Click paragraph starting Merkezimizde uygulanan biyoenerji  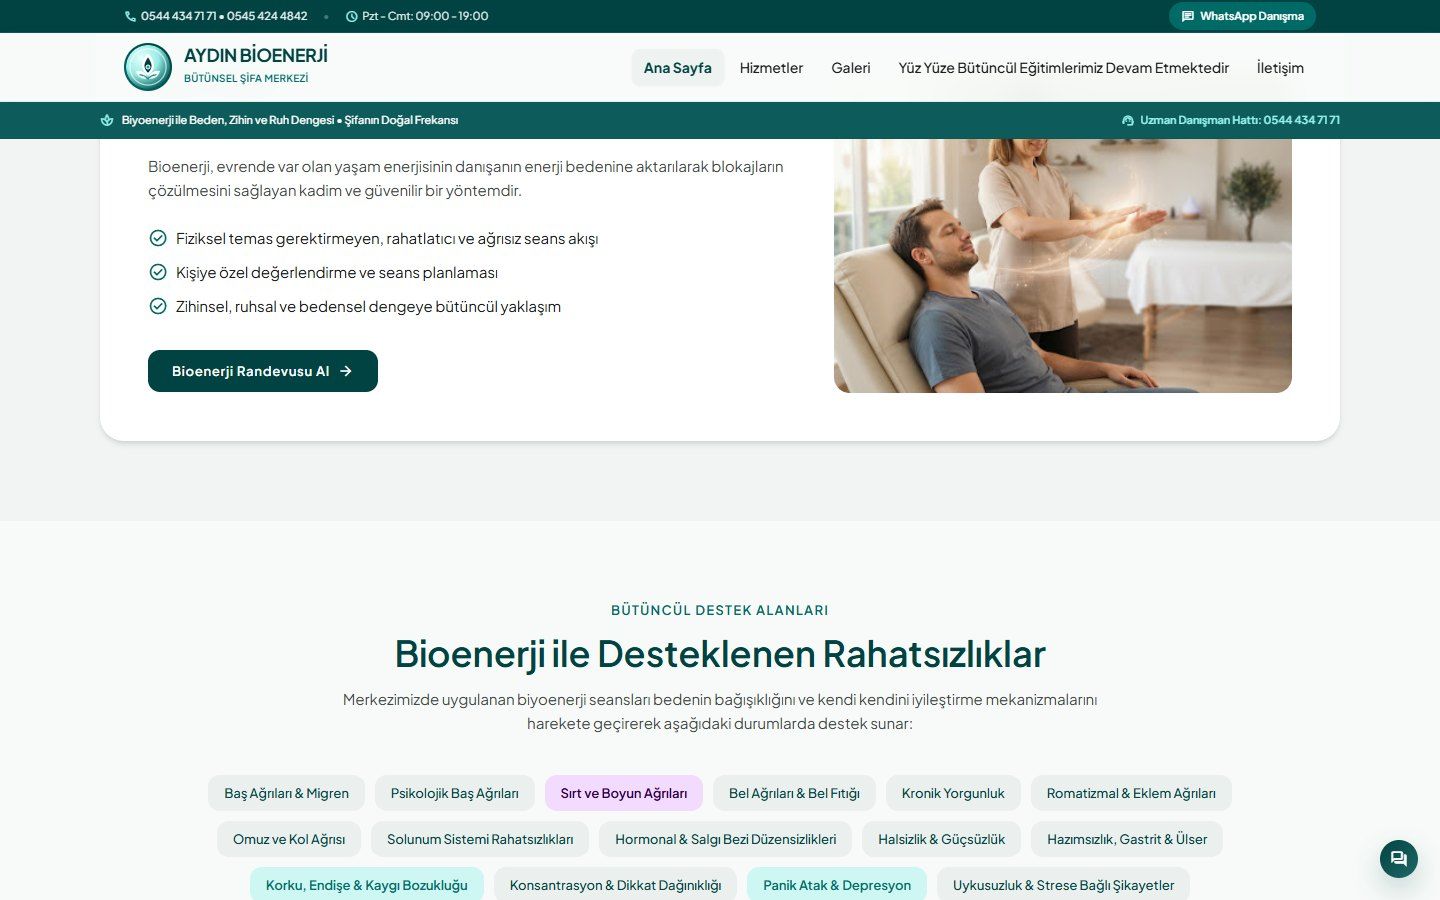(x=720, y=711)
